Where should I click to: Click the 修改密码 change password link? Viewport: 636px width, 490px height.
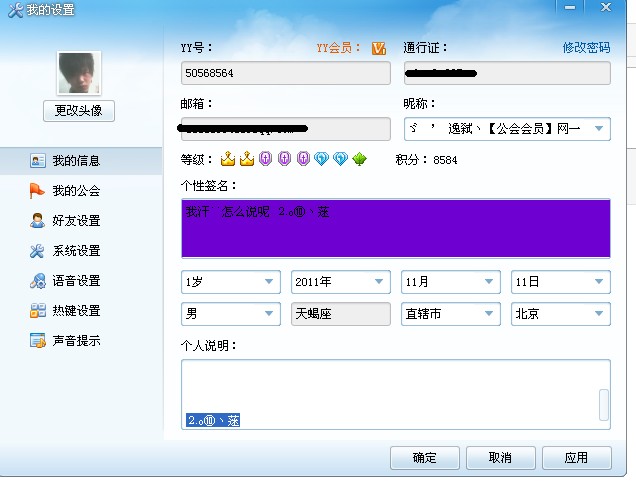(586, 48)
